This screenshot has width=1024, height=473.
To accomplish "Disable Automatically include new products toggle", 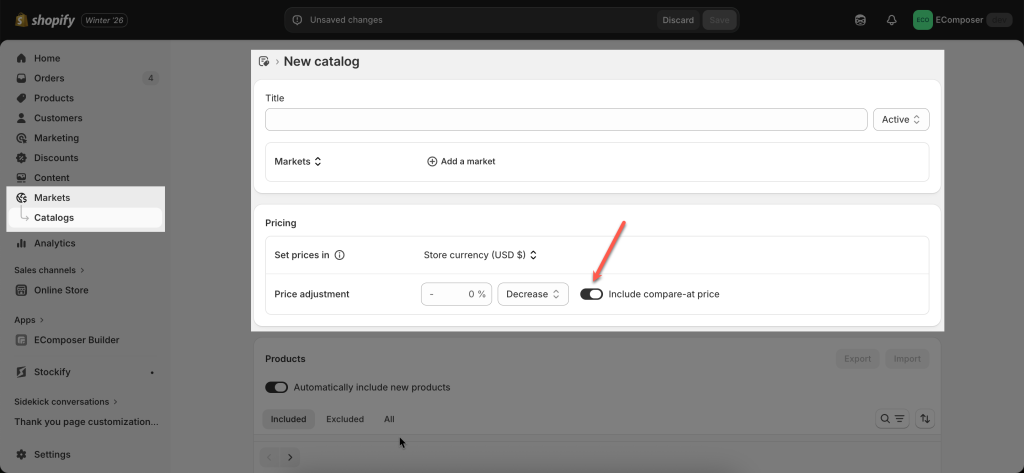I will click(x=276, y=387).
